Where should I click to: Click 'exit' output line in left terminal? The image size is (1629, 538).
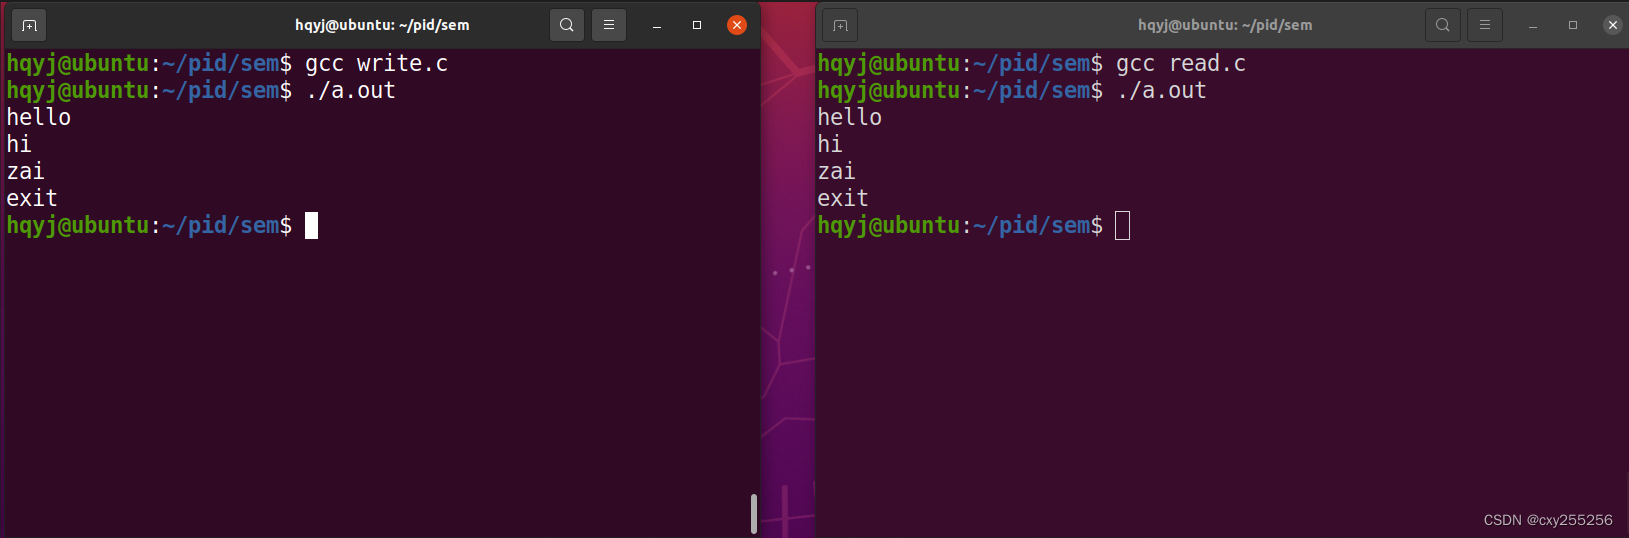(32, 198)
